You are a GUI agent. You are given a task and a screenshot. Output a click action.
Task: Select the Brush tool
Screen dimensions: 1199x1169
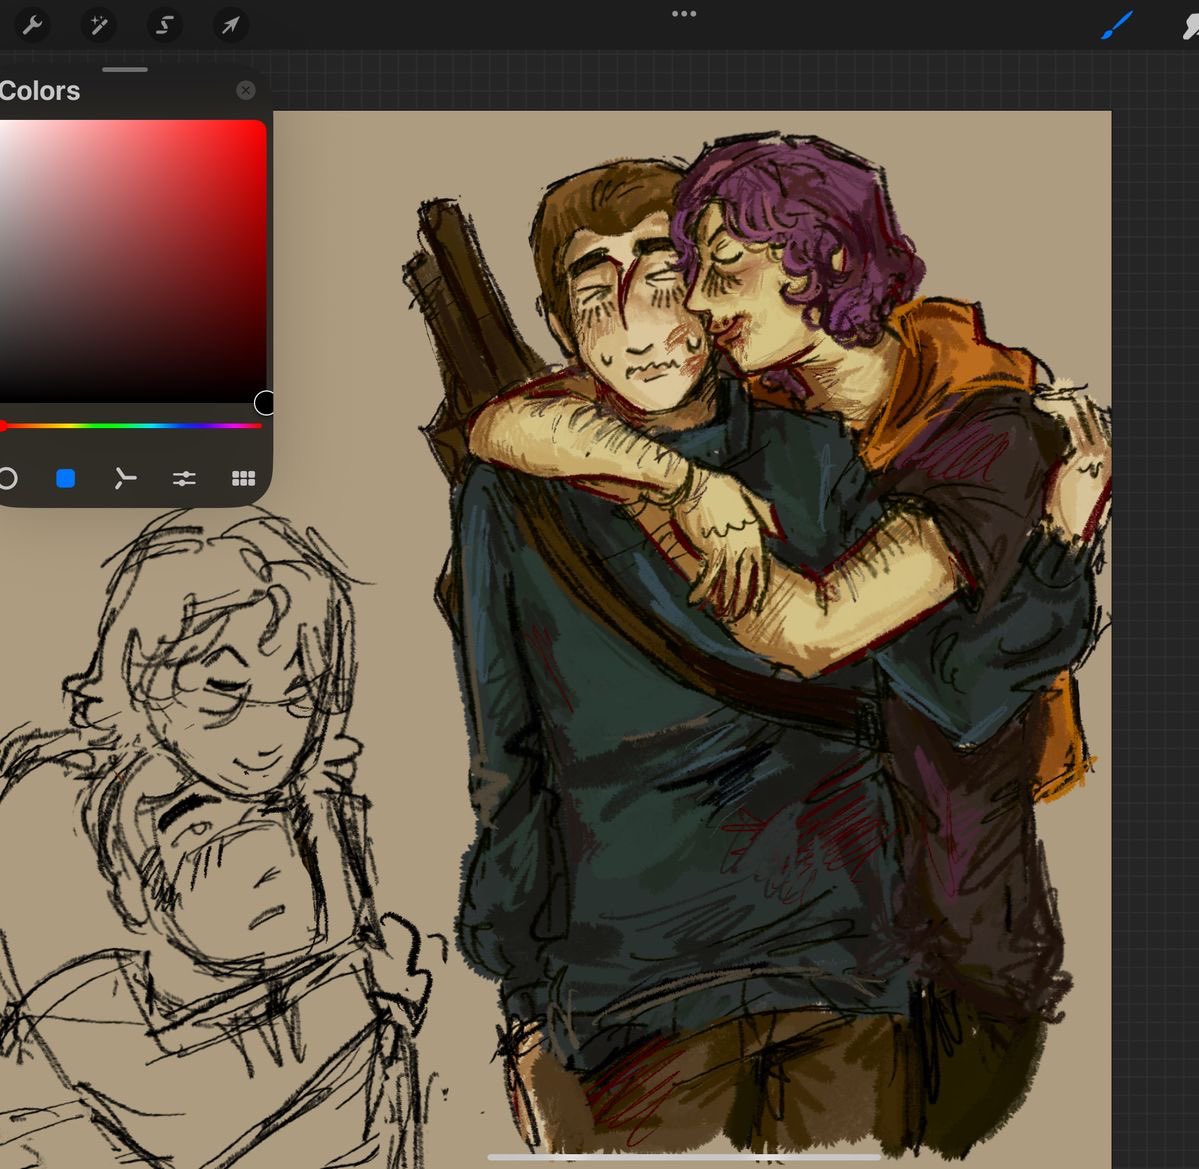(1117, 26)
